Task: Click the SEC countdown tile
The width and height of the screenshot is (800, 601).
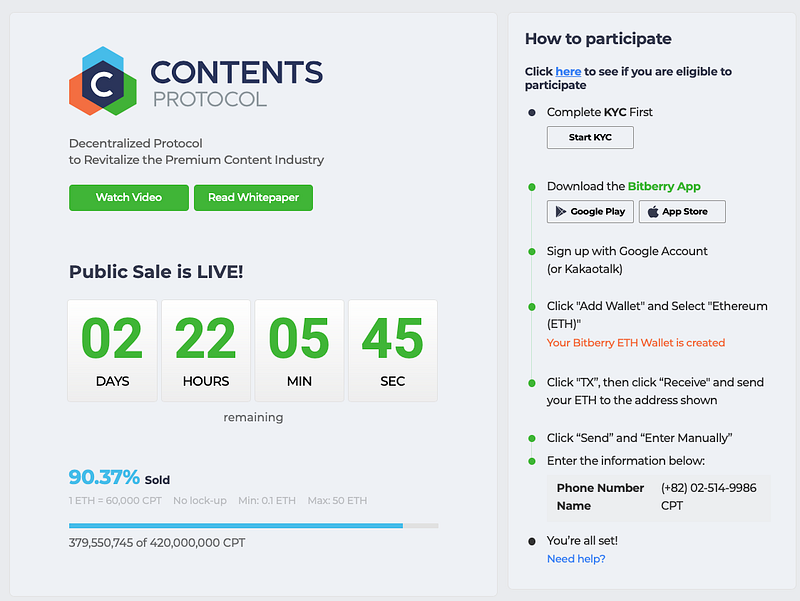Action: (392, 350)
